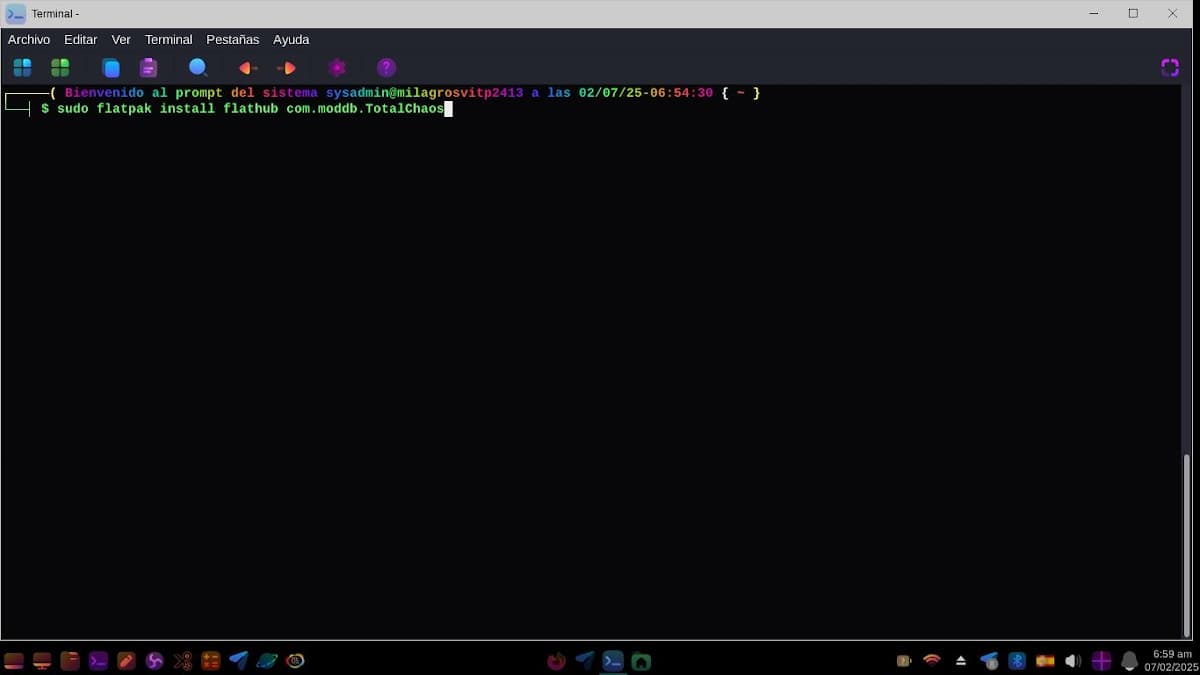This screenshot has height=675, width=1200.
Task: Switch to the green home folder window
Action: (641, 661)
